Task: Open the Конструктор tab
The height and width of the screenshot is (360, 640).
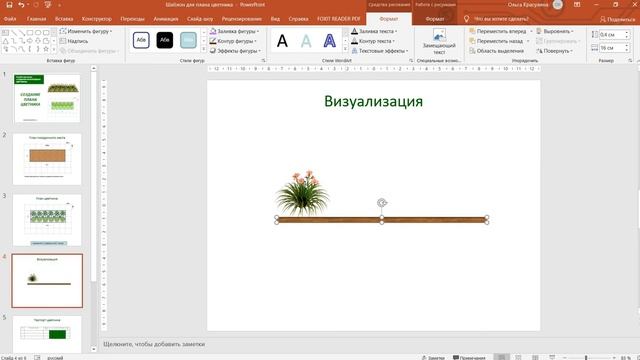Action: tap(97, 19)
